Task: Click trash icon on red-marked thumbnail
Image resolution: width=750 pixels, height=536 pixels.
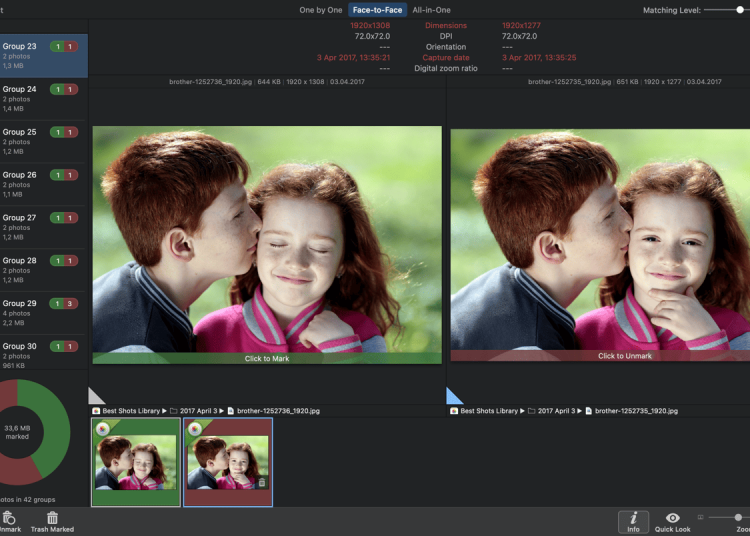Action: pyautogui.click(x=262, y=482)
